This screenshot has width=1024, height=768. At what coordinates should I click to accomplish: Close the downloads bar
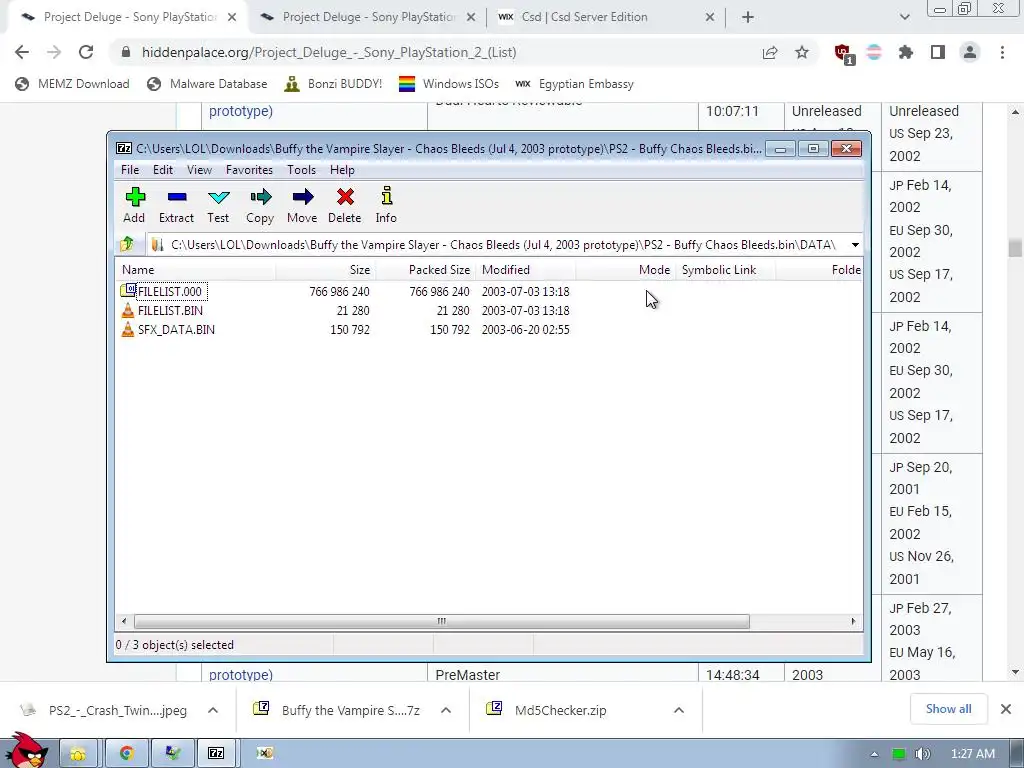[x=1006, y=709]
